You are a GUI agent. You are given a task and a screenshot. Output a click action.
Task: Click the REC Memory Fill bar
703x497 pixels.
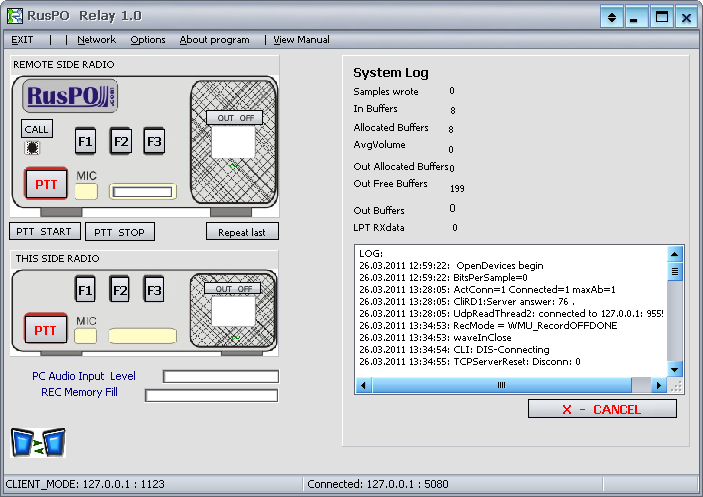212,395
